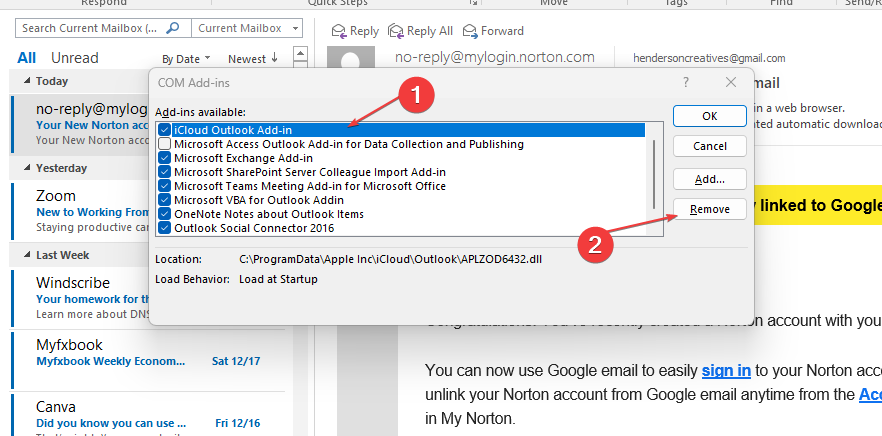The width and height of the screenshot is (882, 436).
Task: Collapse the Today group
Action: point(28,81)
